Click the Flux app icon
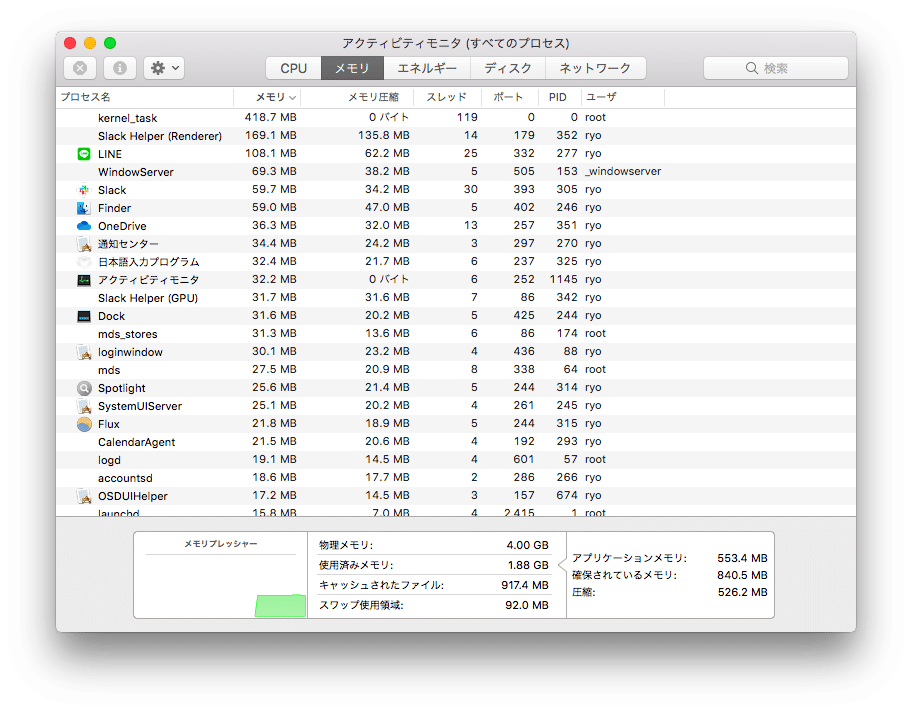This screenshot has height=712, width=912. click(x=84, y=424)
